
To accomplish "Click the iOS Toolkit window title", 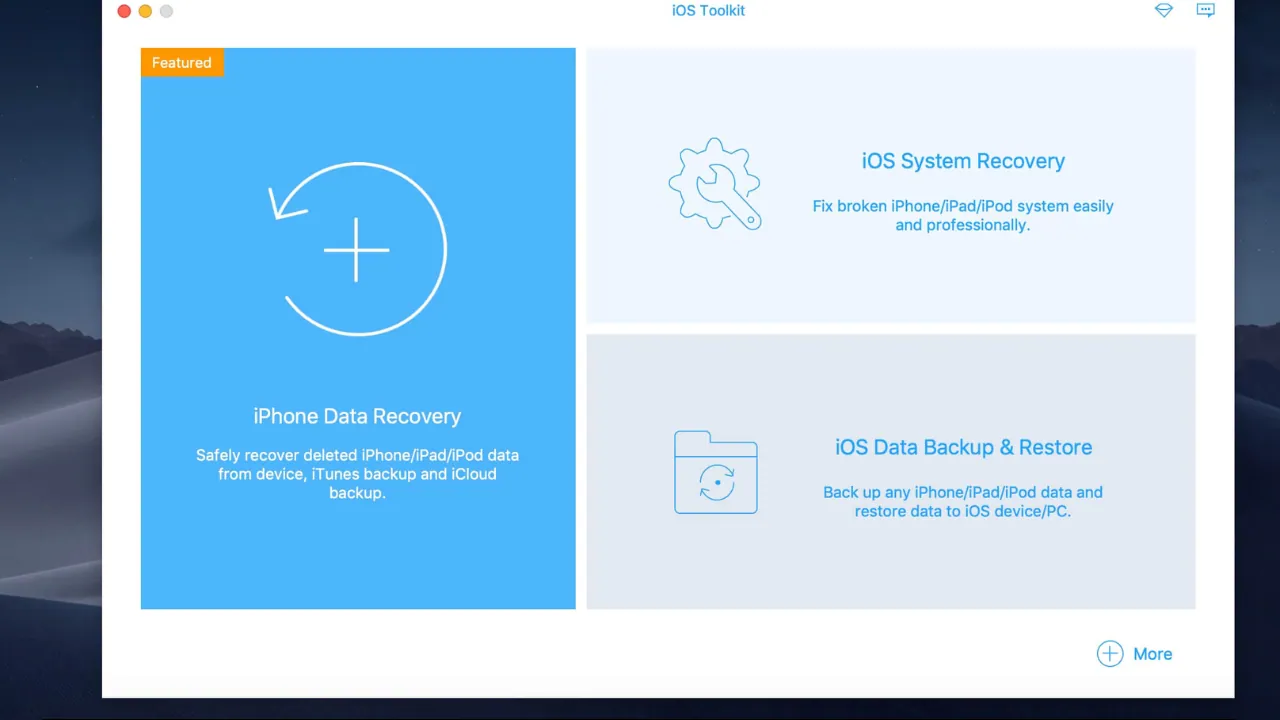I will [x=708, y=10].
